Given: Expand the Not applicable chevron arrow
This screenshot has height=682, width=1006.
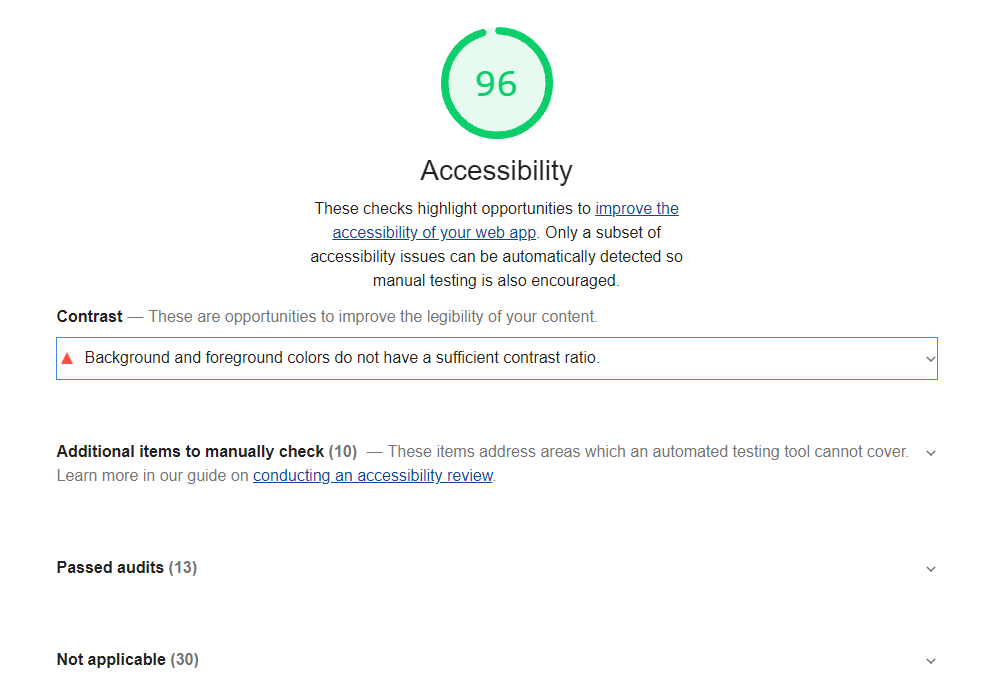Looking at the screenshot, I should [x=931, y=661].
